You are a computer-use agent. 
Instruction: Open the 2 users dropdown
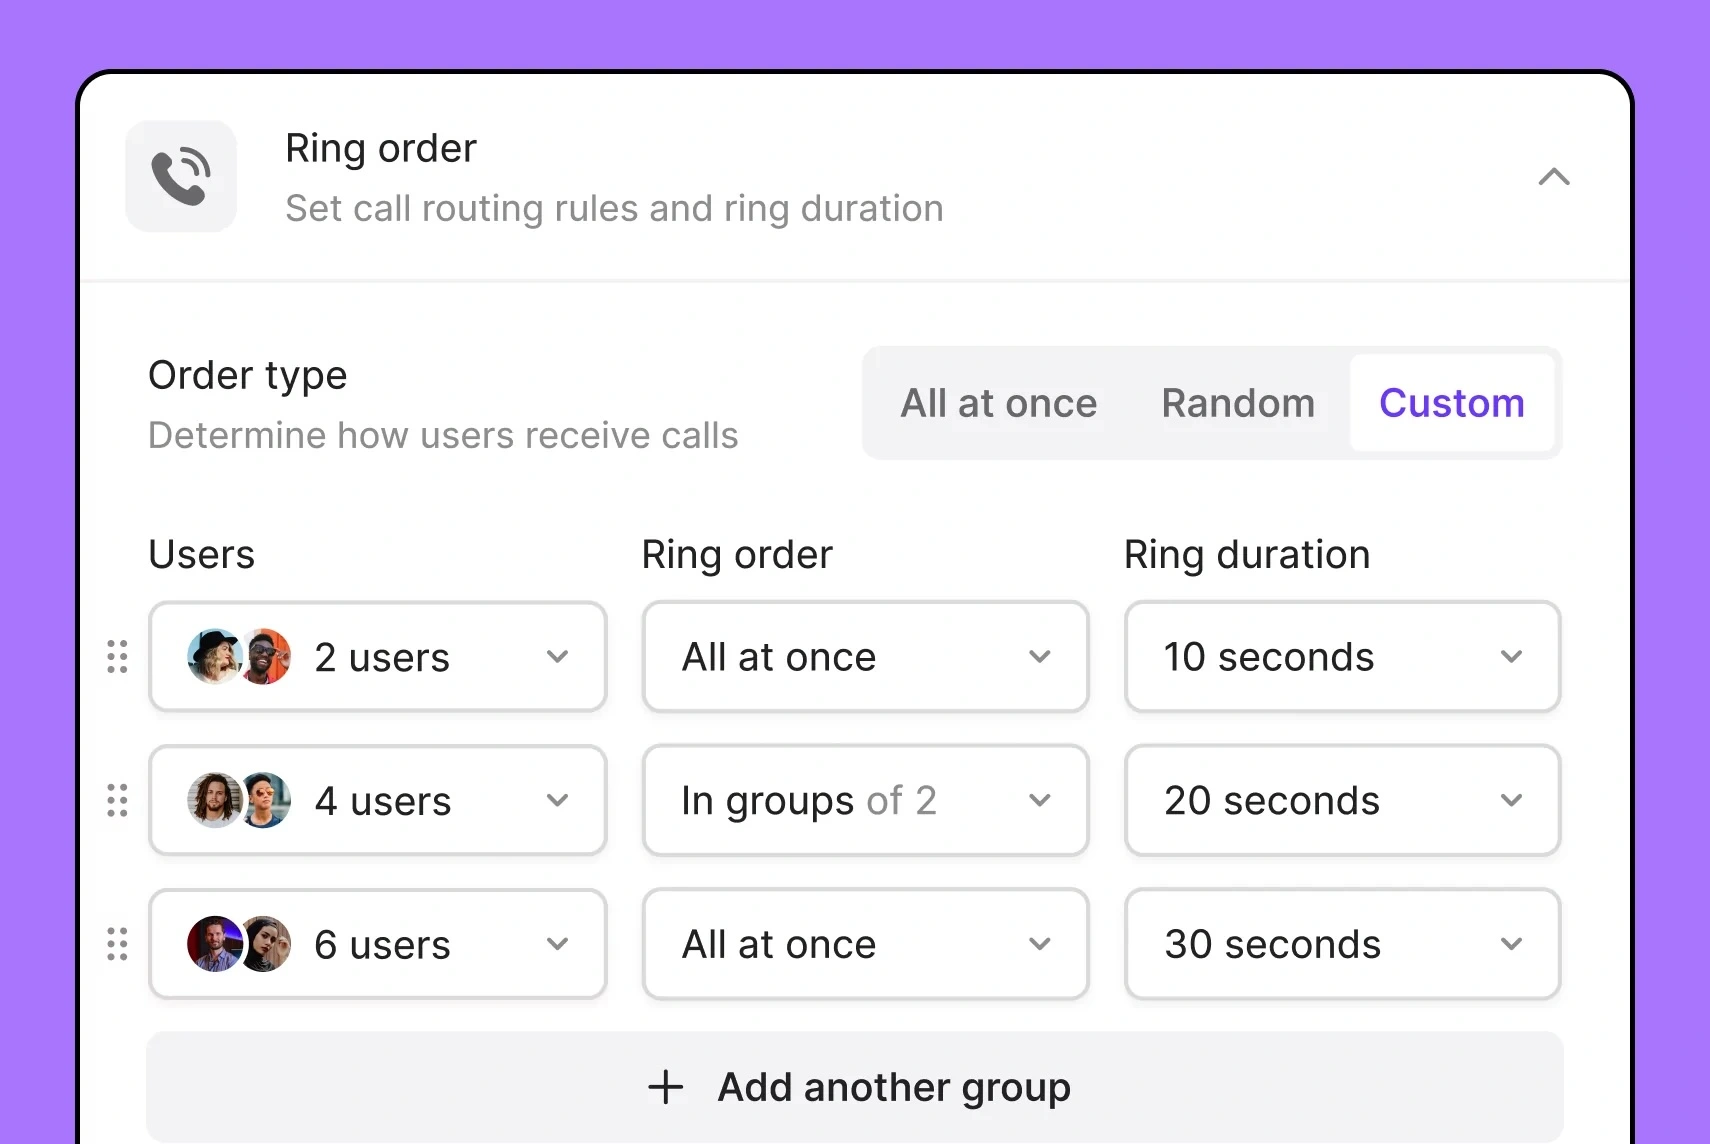[378, 656]
